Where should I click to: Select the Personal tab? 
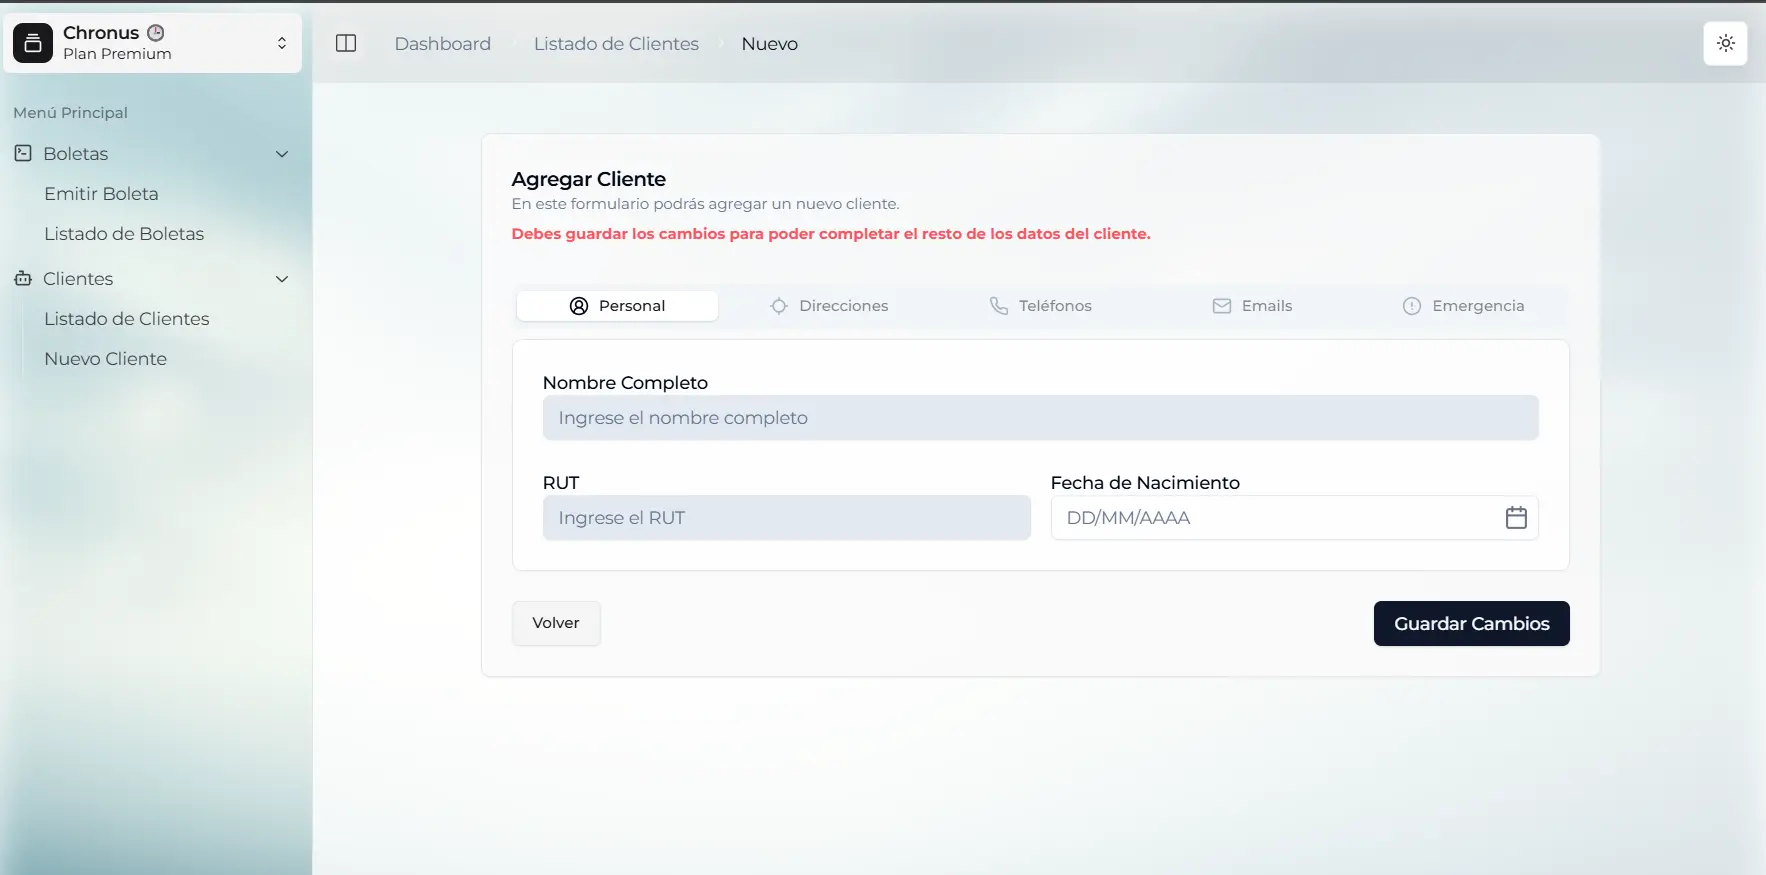point(617,306)
